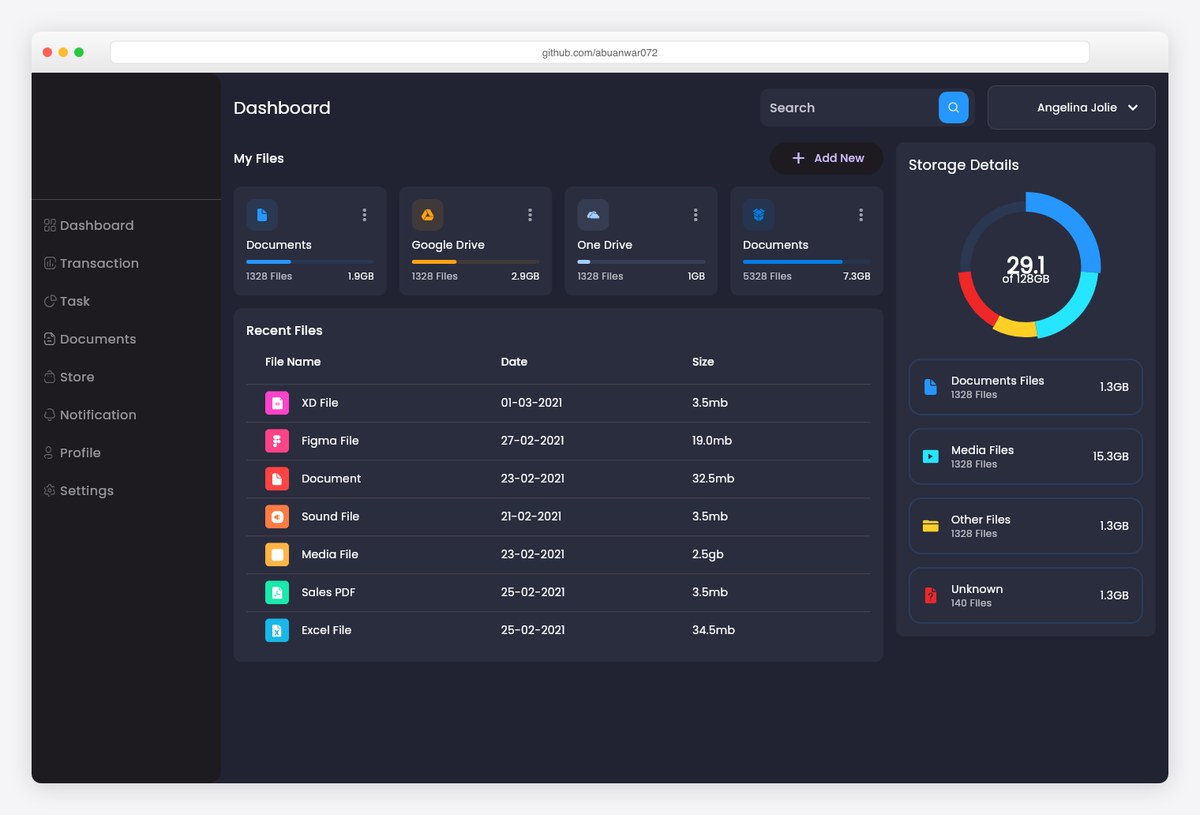This screenshot has height=815, width=1200.
Task: Click the date 21-02-2021
Action: [x=531, y=517]
